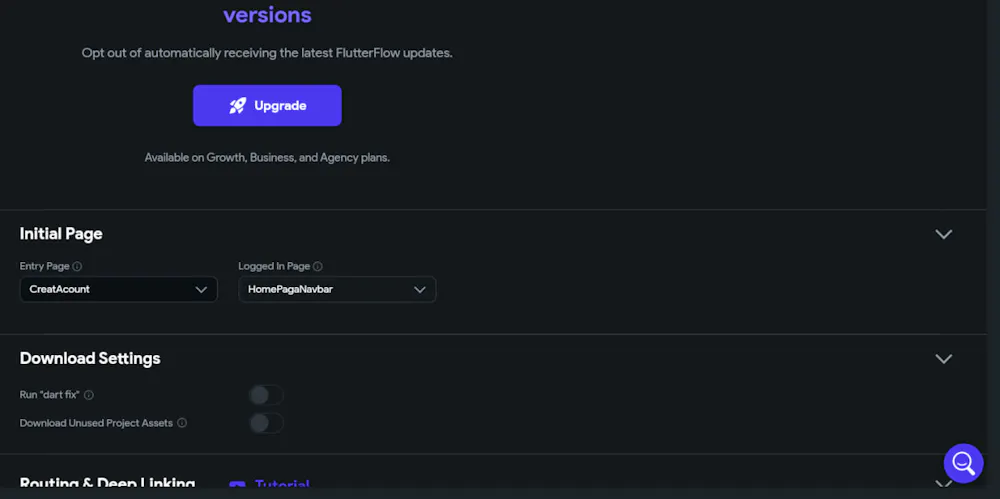Show info tooltip for Logged In Page

click(x=318, y=267)
